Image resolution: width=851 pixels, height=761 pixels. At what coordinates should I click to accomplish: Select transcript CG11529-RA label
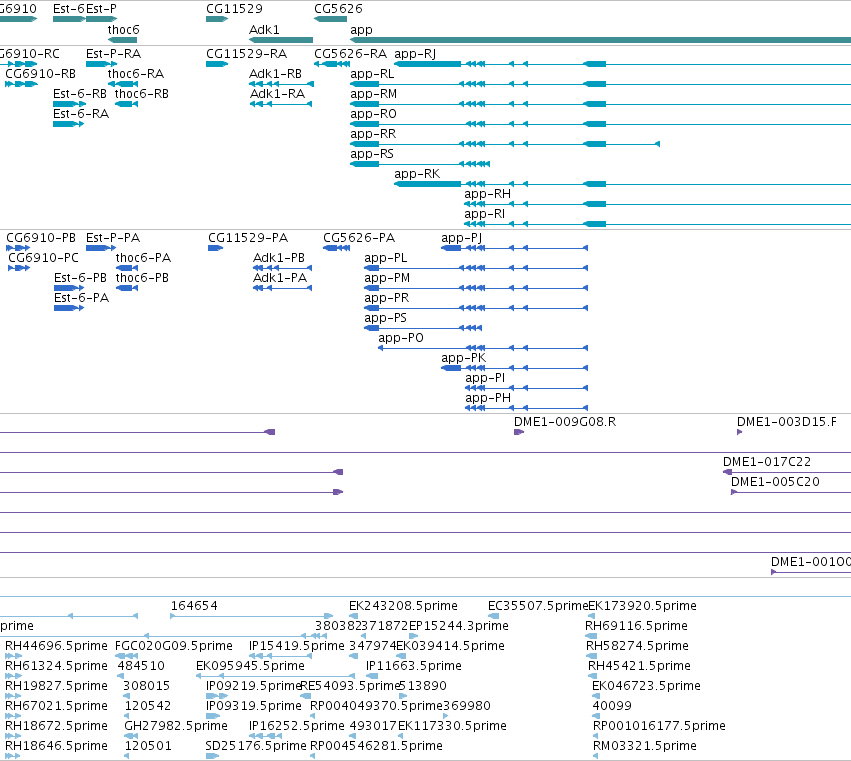246,54
